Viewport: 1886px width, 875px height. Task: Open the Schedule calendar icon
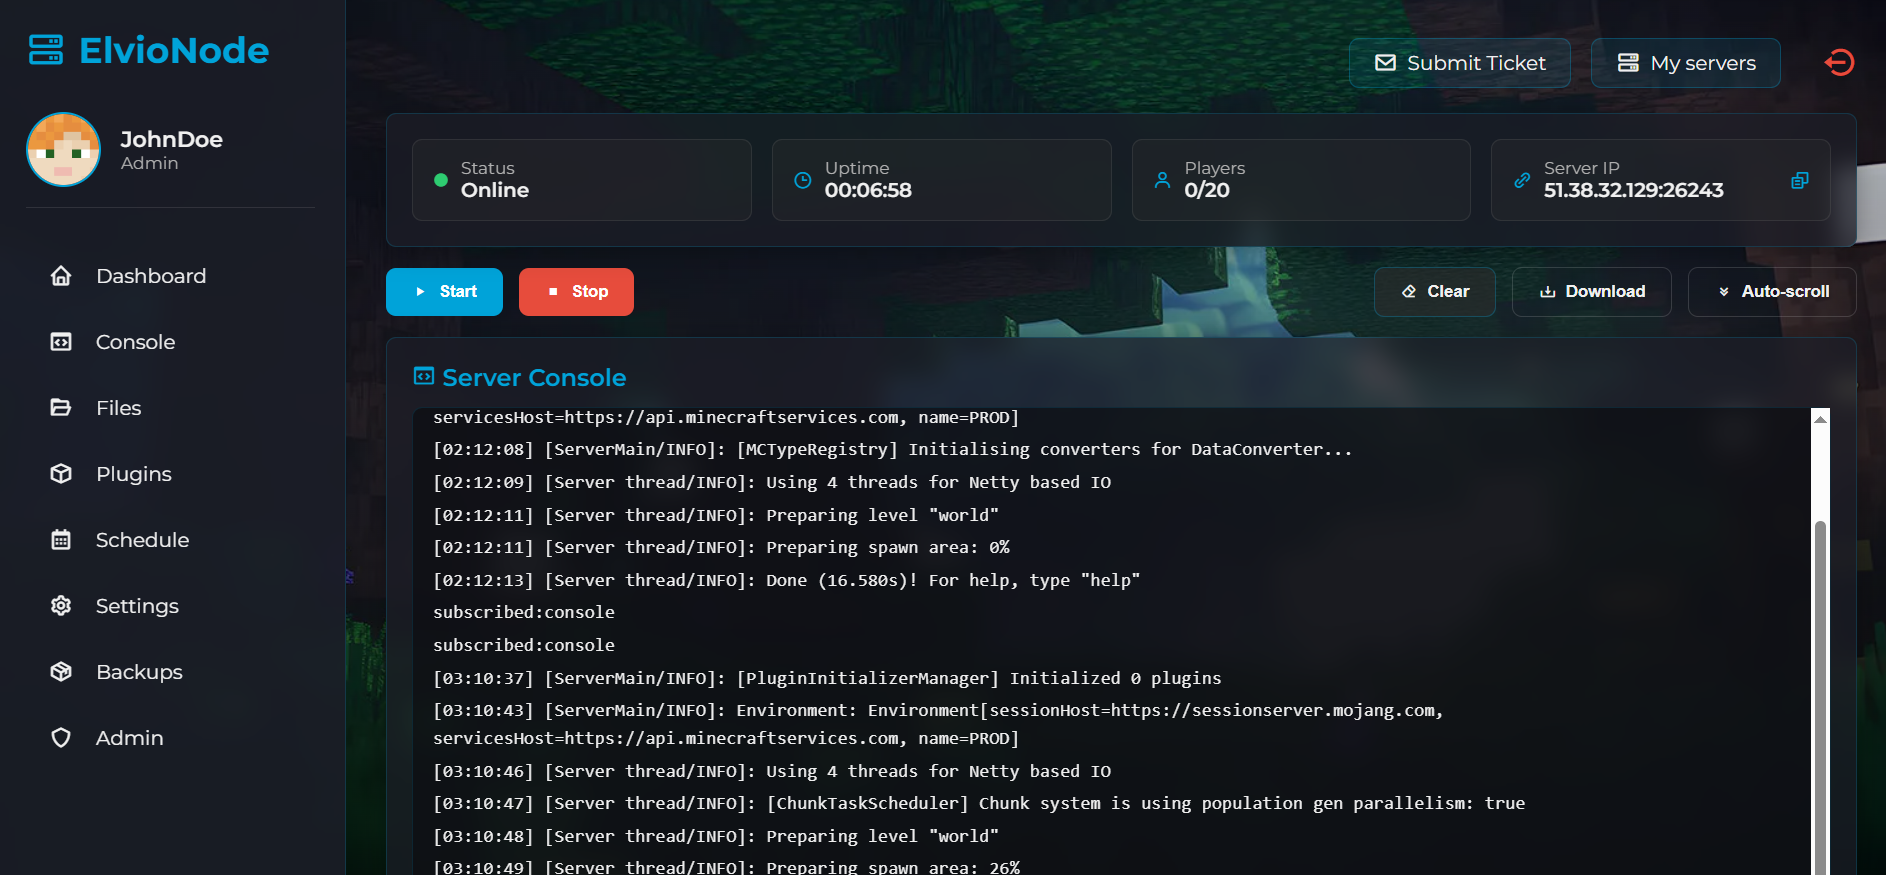point(61,540)
